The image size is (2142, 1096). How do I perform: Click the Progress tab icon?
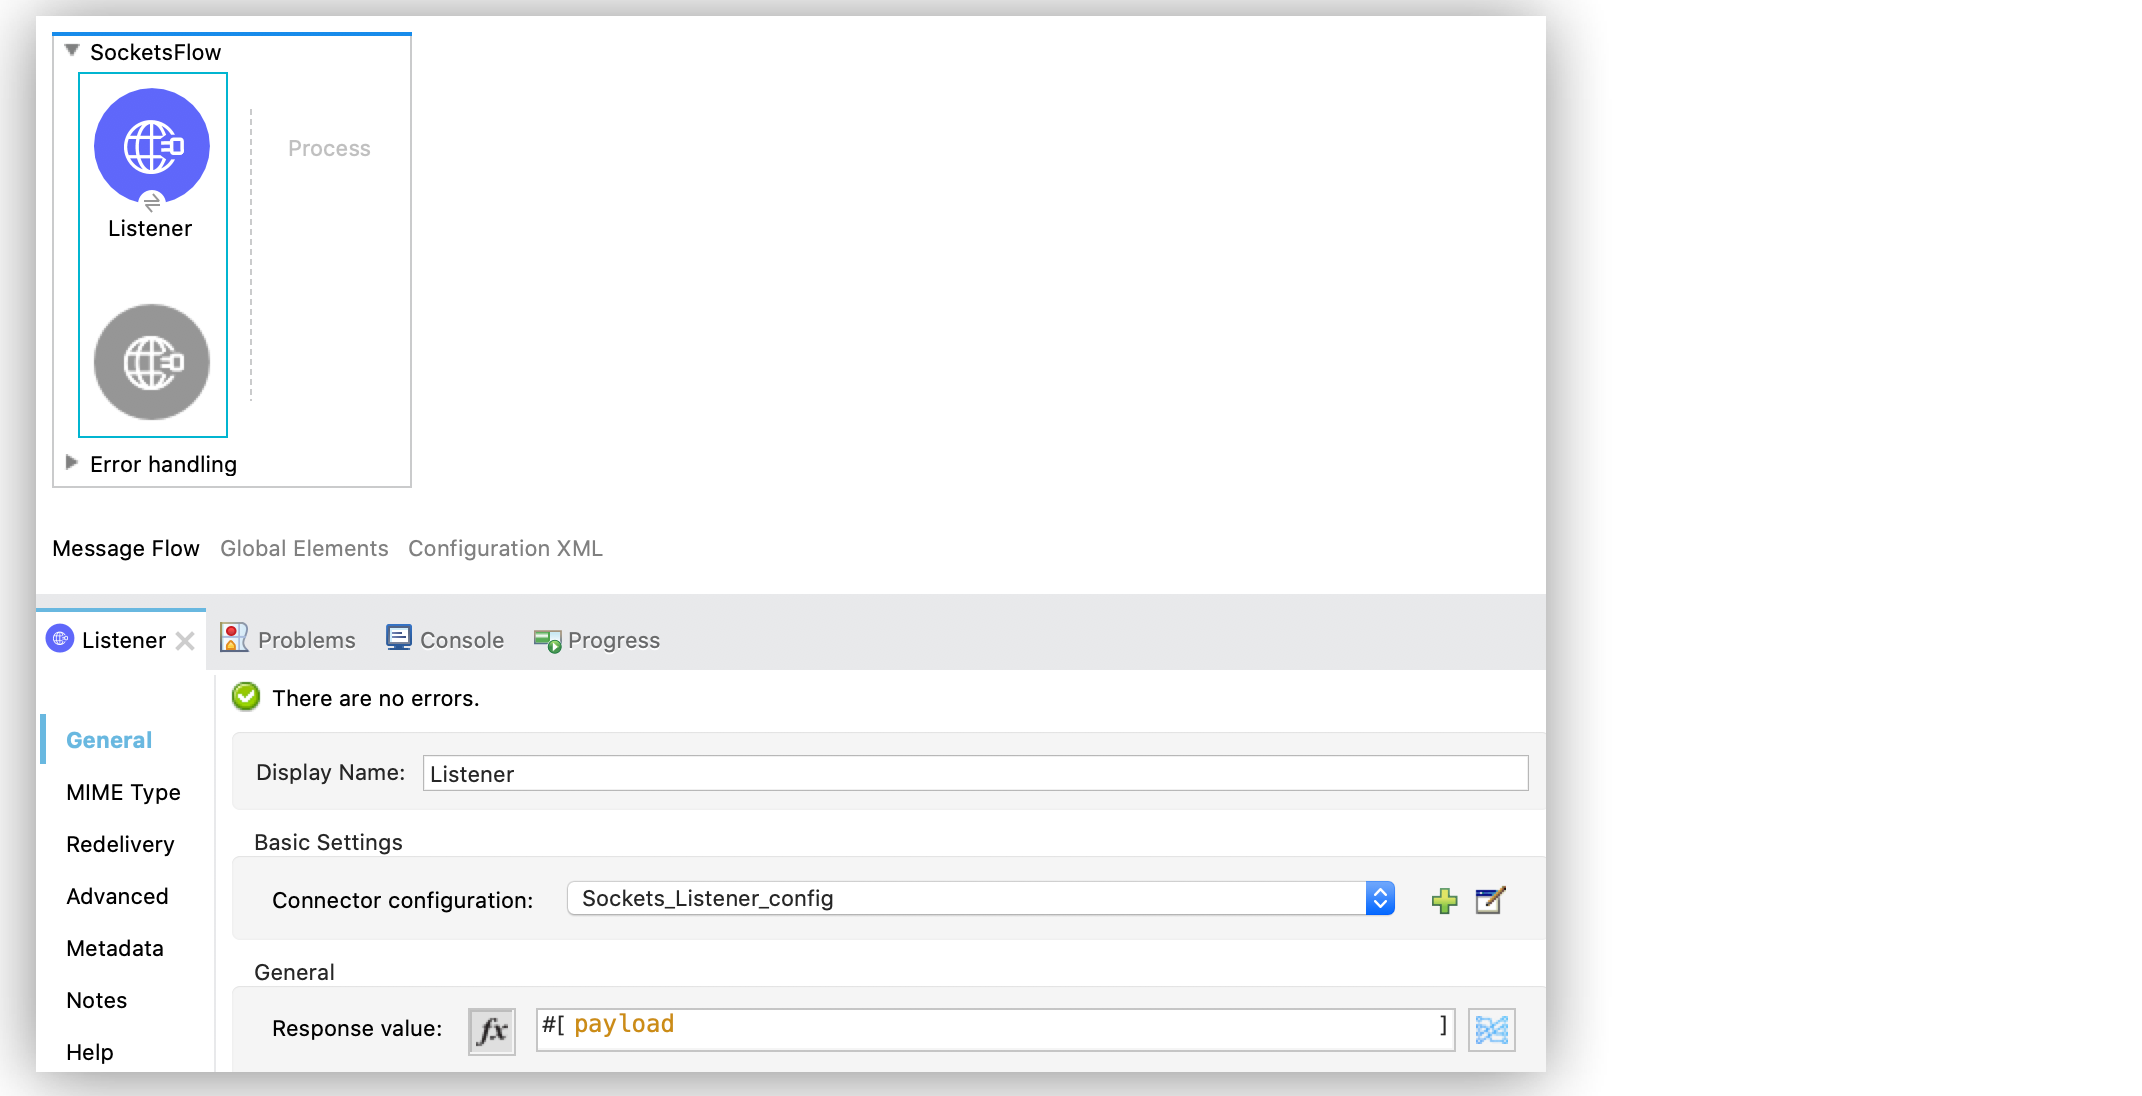pos(546,640)
